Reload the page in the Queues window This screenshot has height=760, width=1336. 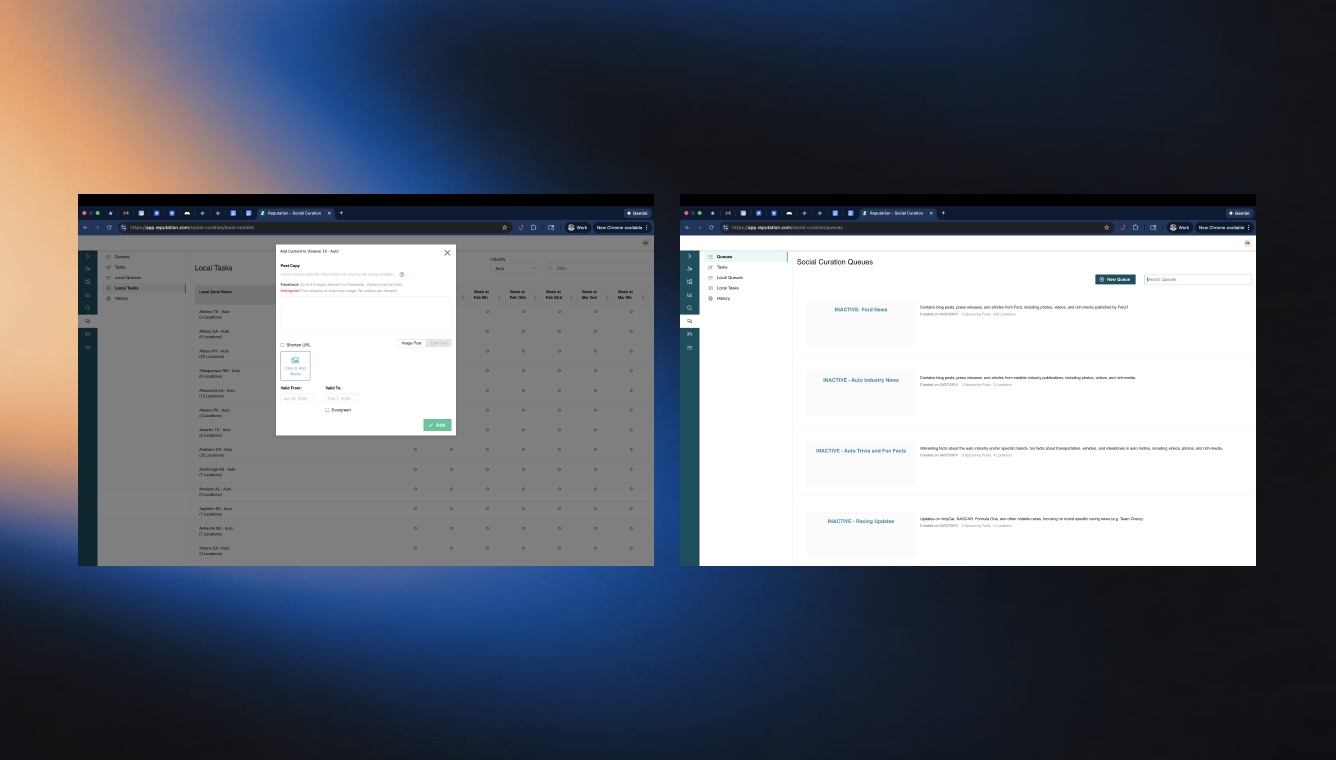point(711,227)
